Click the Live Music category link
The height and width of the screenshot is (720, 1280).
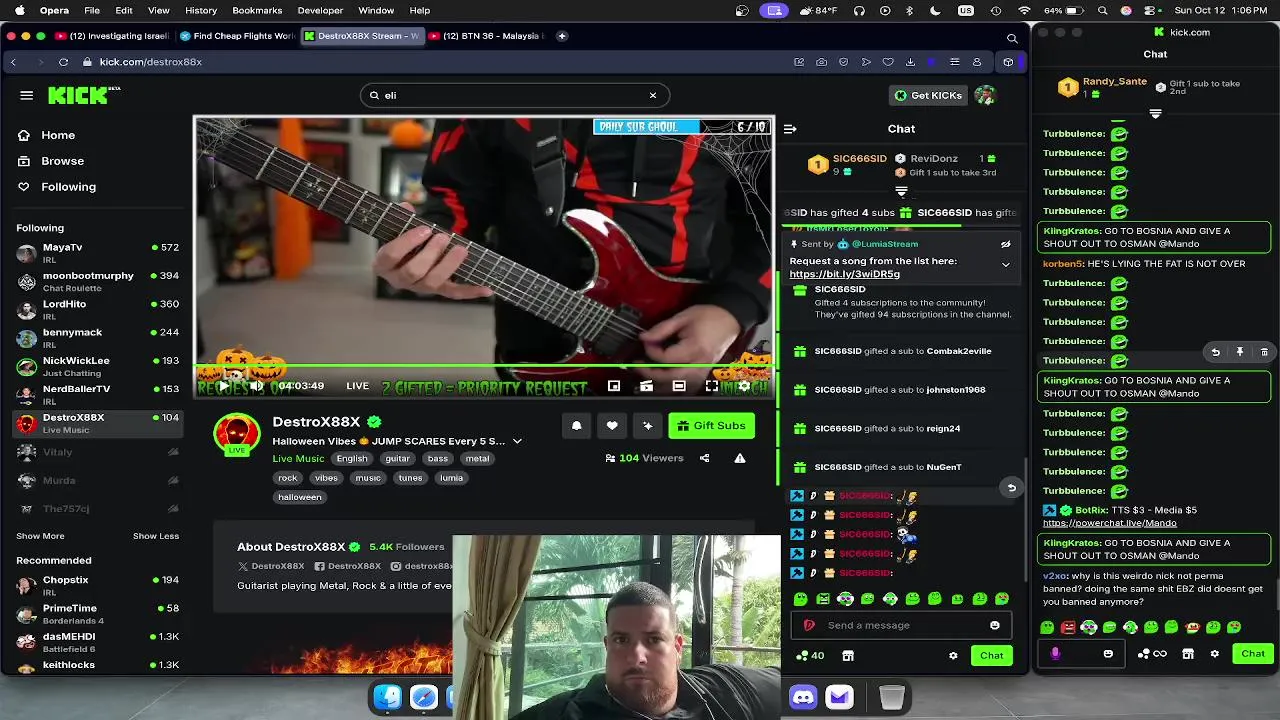pos(298,458)
